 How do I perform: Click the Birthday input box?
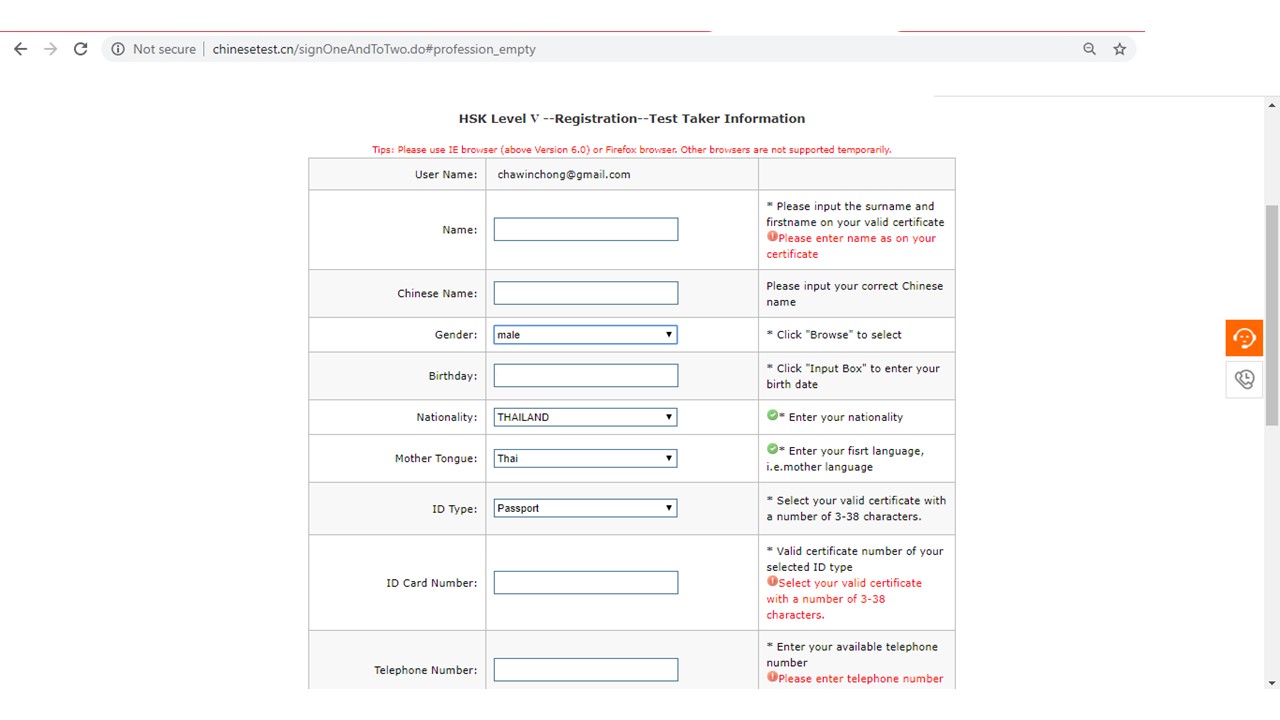coord(586,375)
